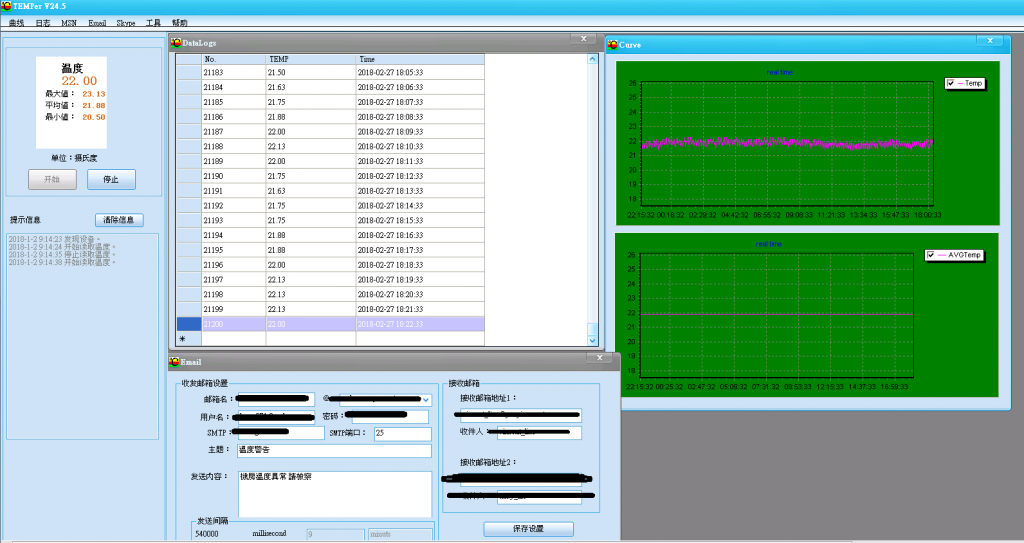Click the Time column header
Image resolution: width=1024 pixels, height=543 pixels.
[x=421, y=59]
